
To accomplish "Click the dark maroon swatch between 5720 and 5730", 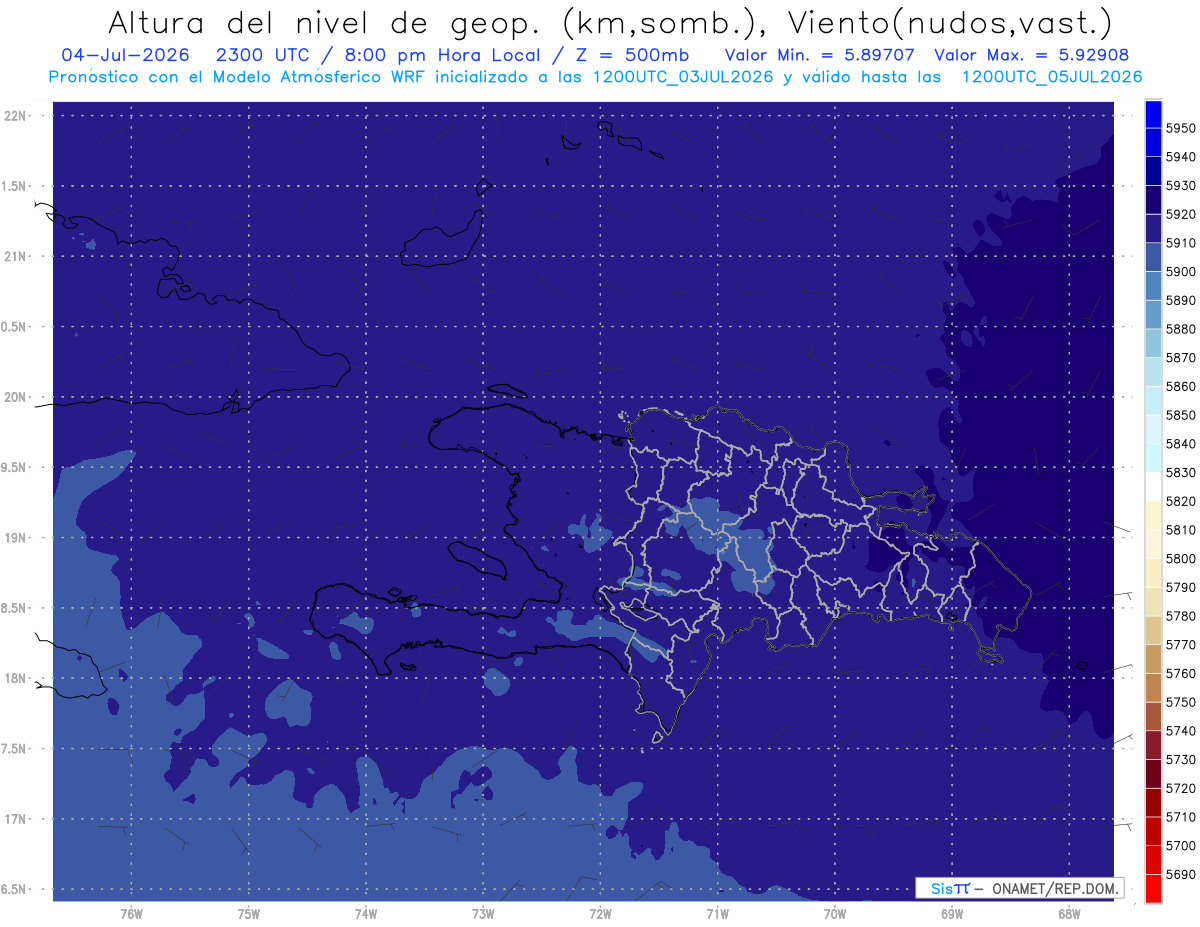I will coord(1153,773).
